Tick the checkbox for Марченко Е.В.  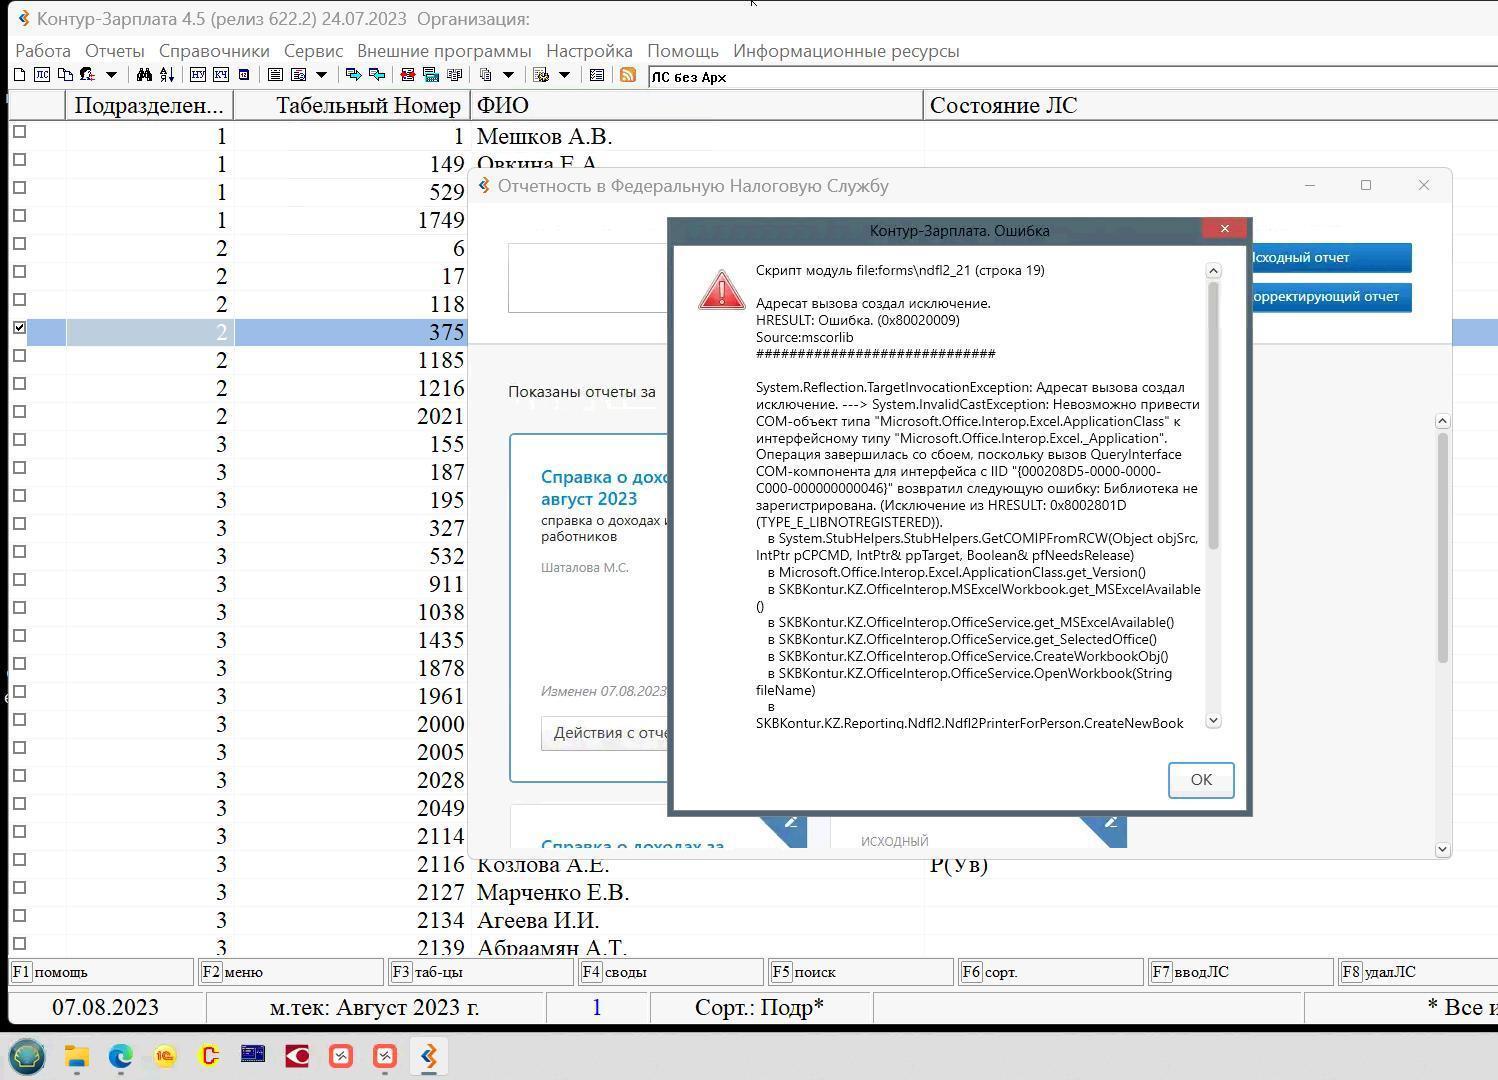click(x=19, y=888)
